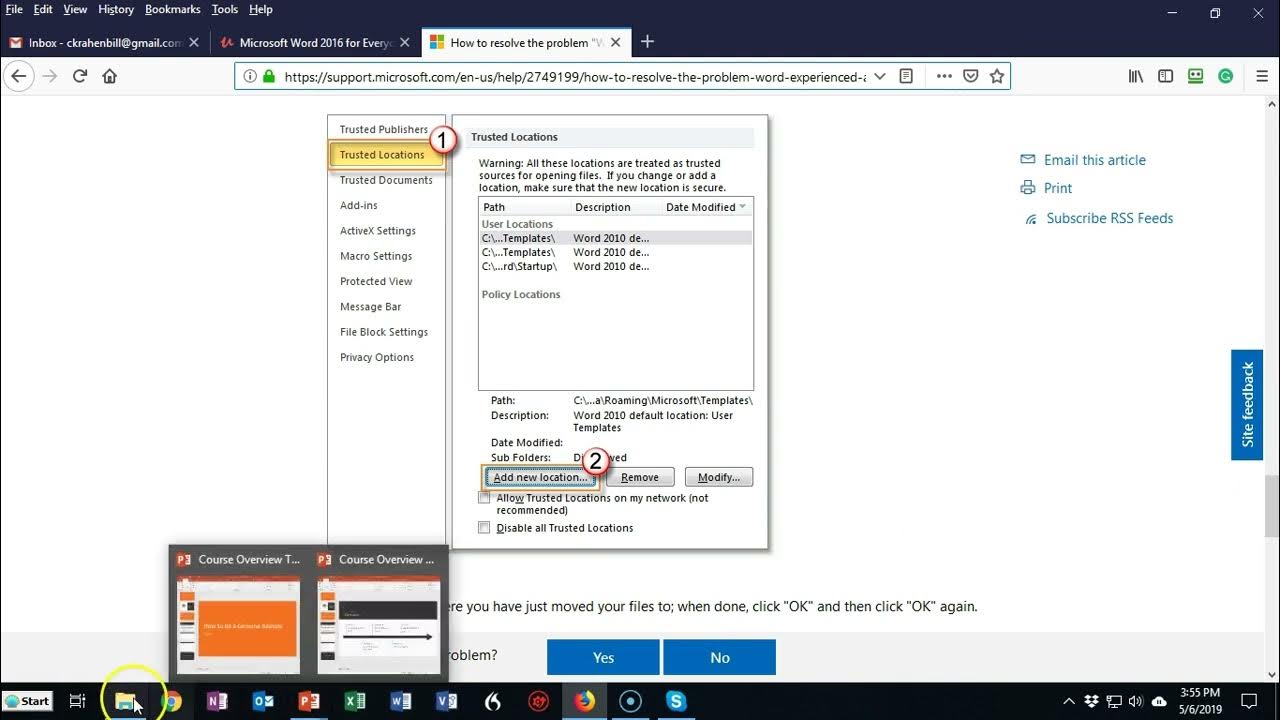The width and height of the screenshot is (1280, 720).
Task: Show site information via the info icon
Action: (x=250, y=76)
